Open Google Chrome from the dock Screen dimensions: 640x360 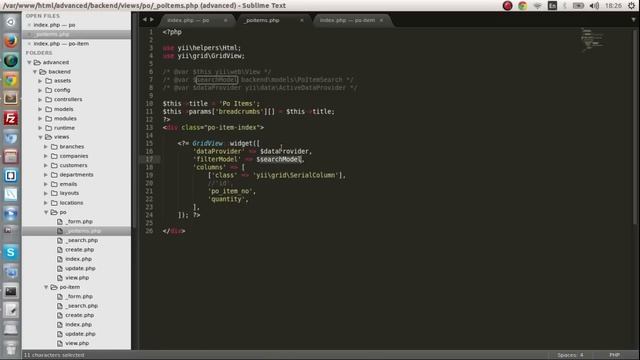(x=11, y=79)
